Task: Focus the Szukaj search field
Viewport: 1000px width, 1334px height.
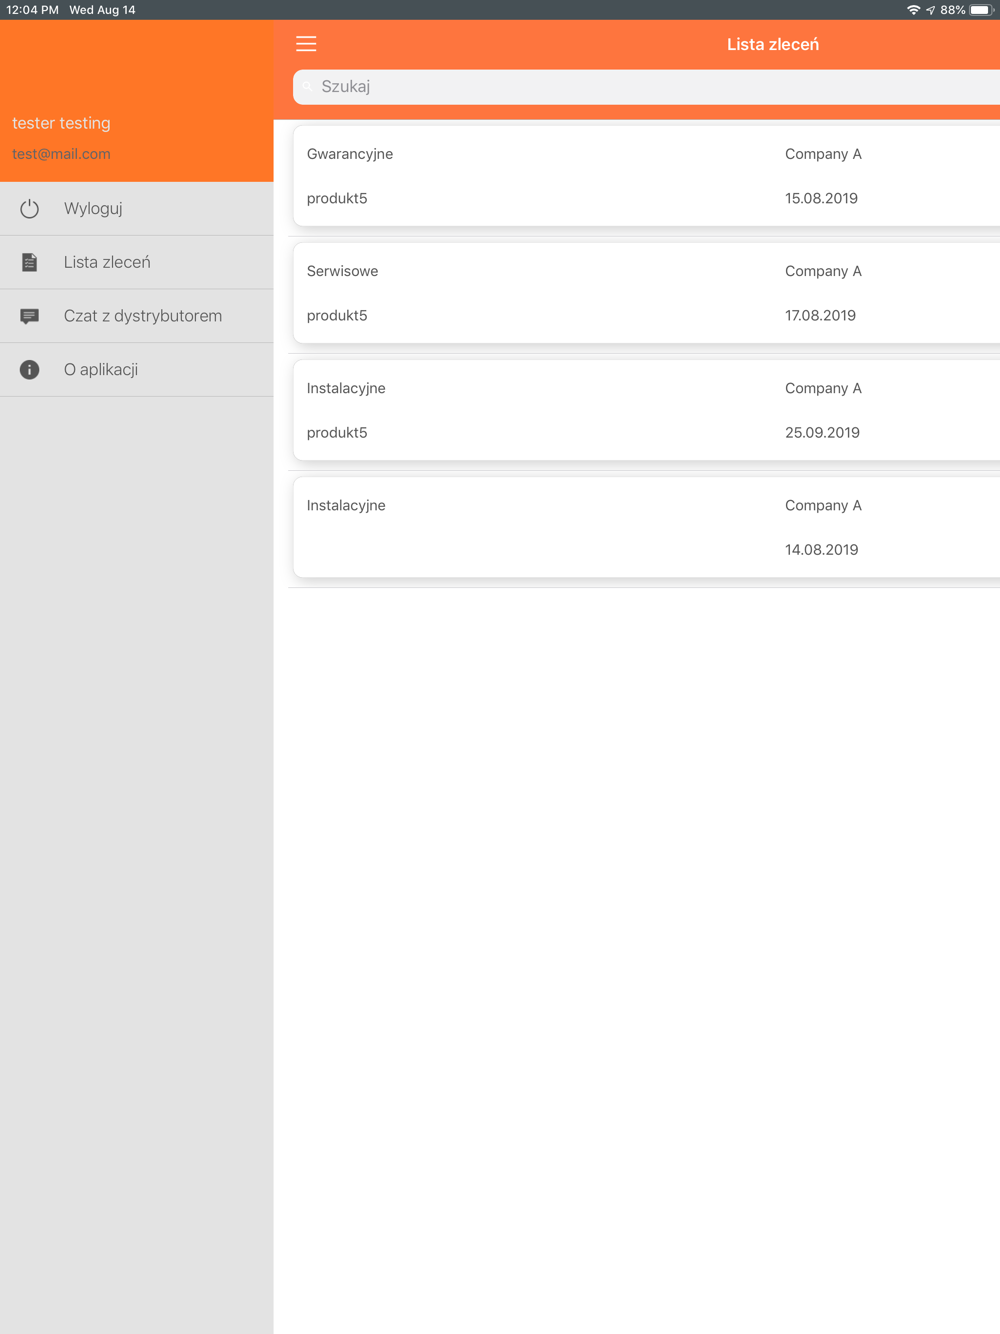Action: [646, 87]
